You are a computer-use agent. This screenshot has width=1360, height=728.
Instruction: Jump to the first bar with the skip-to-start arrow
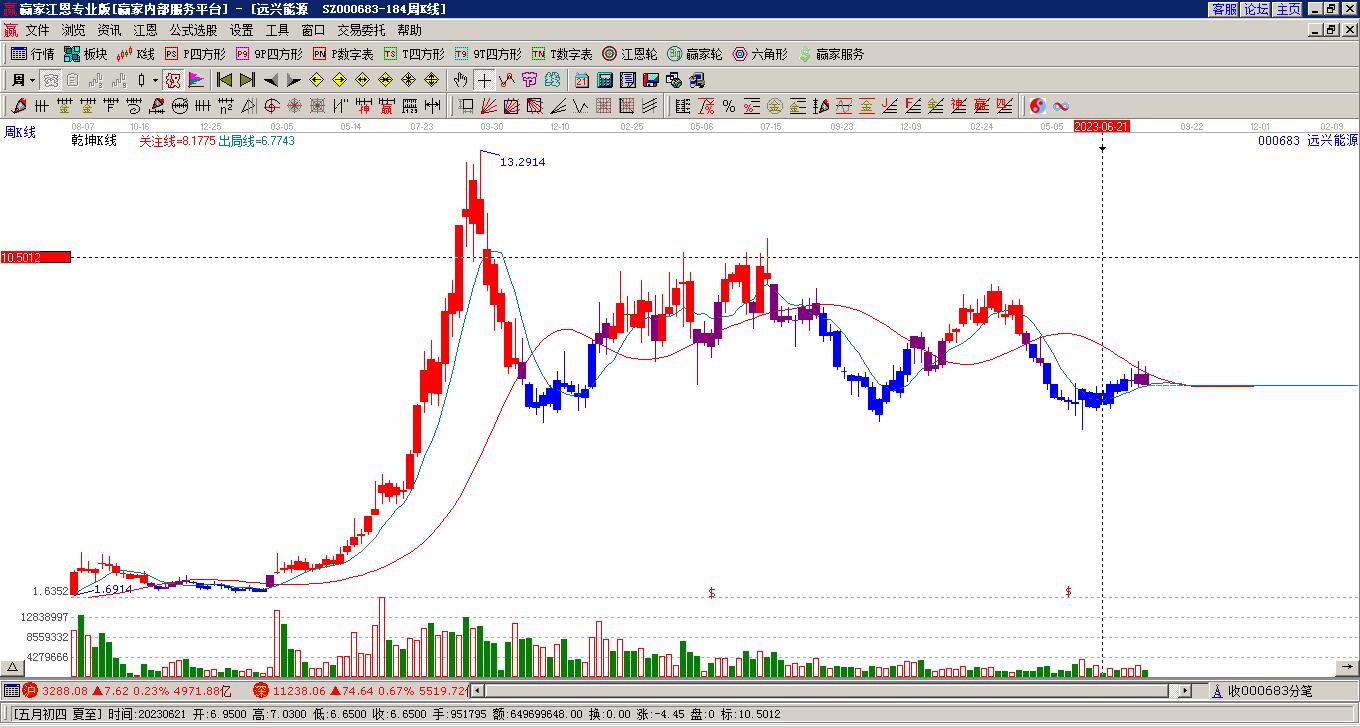224,80
